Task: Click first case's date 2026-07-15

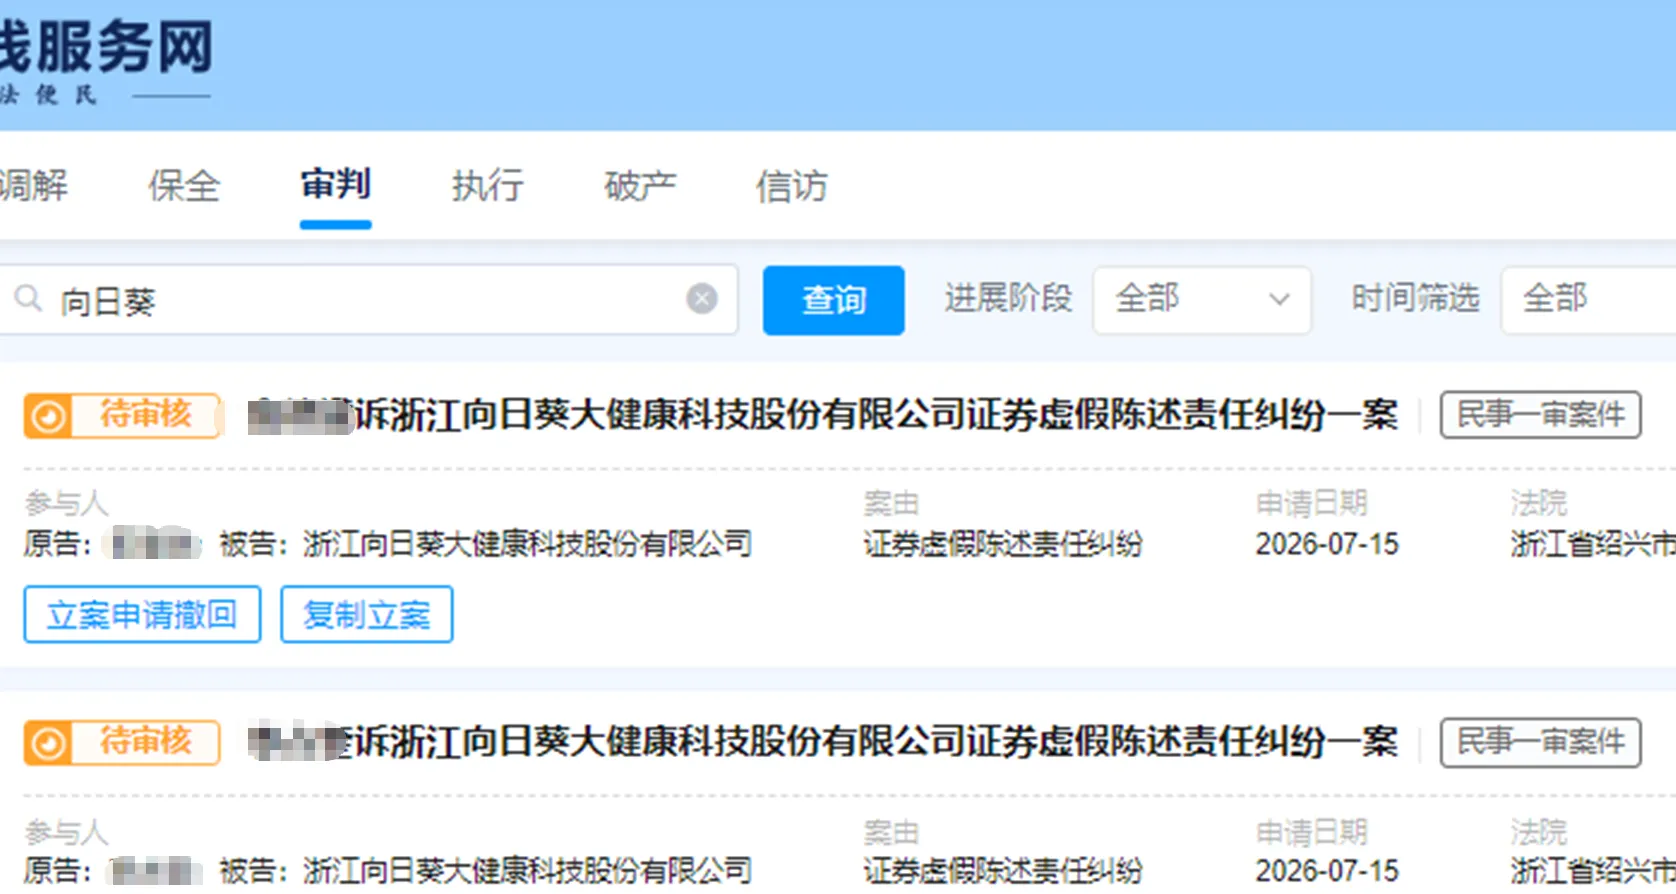Action: pos(1327,544)
